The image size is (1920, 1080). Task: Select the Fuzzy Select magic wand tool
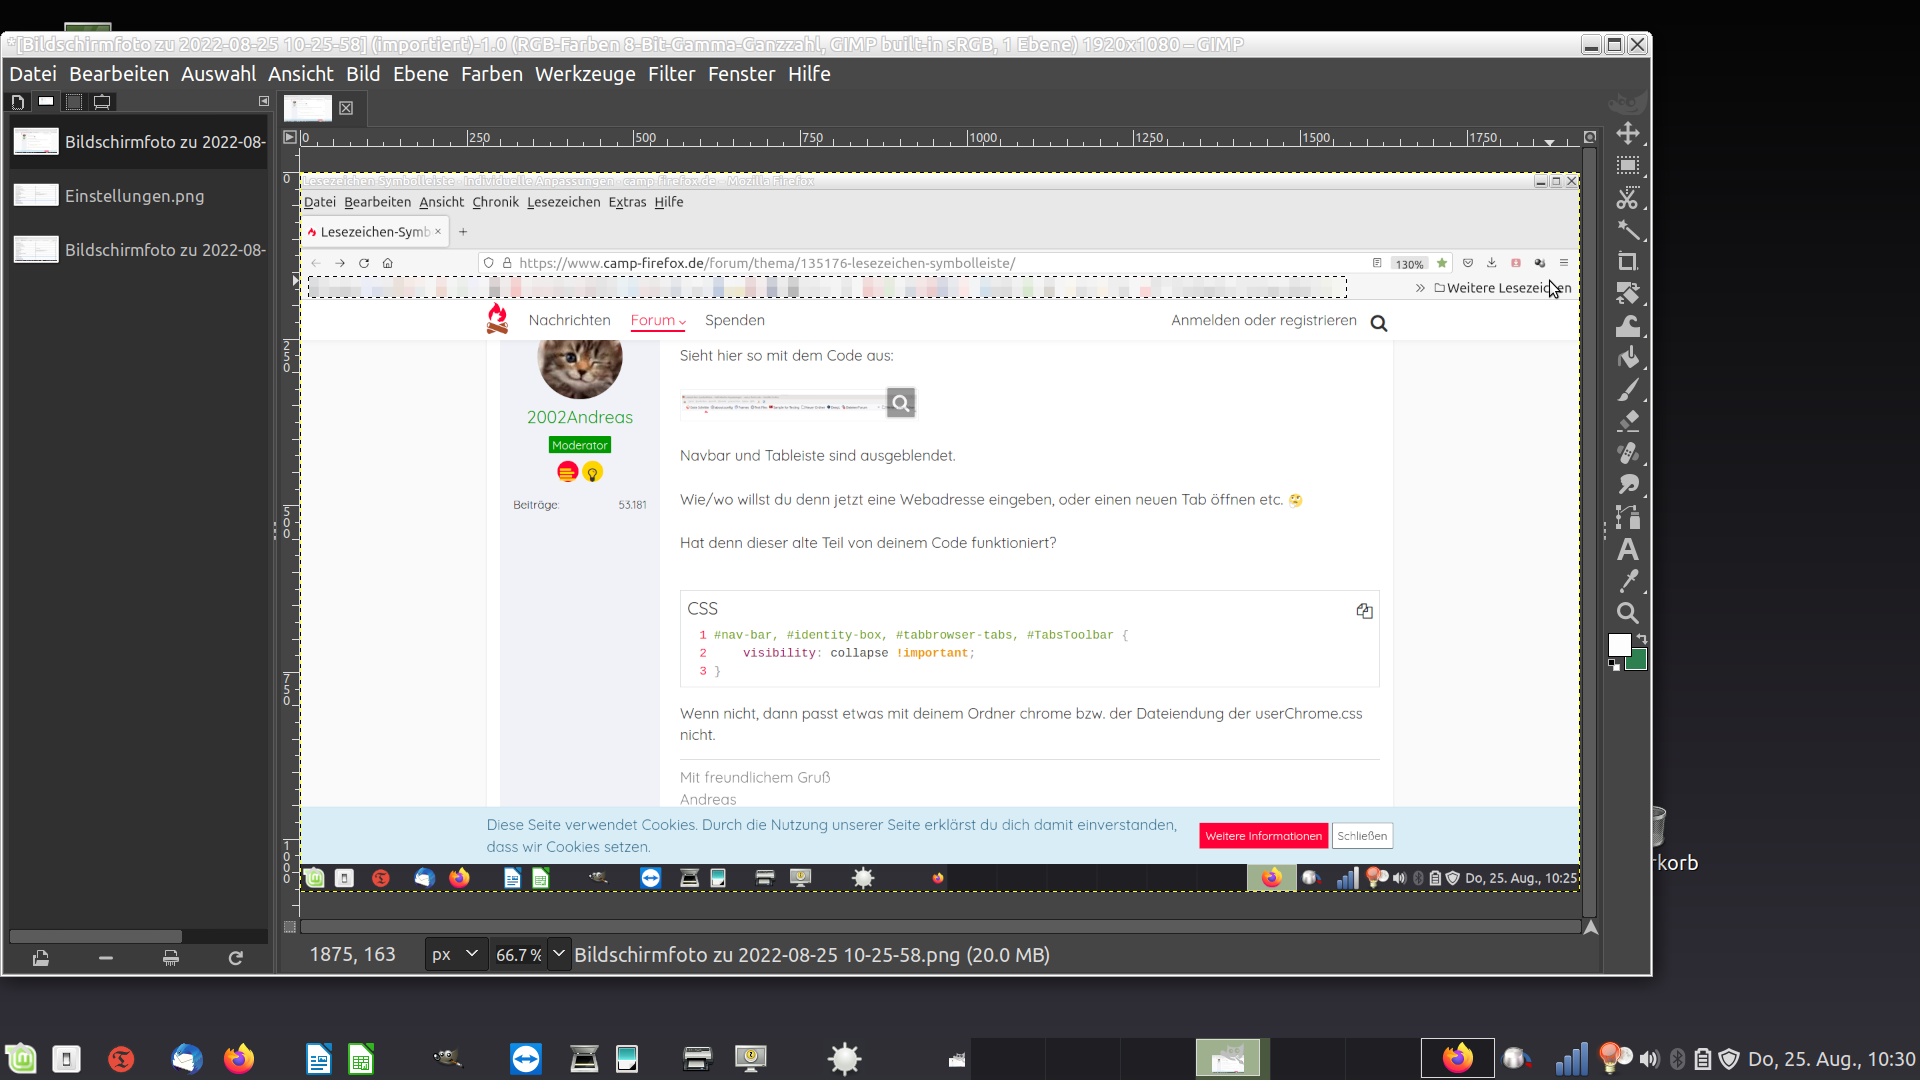click(1628, 230)
